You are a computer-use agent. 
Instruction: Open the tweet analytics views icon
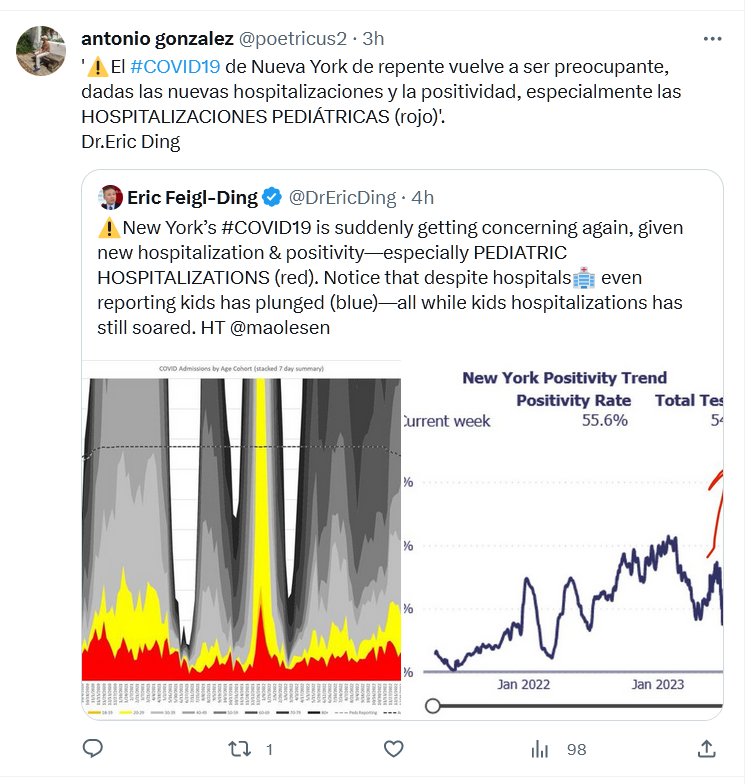click(x=540, y=748)
